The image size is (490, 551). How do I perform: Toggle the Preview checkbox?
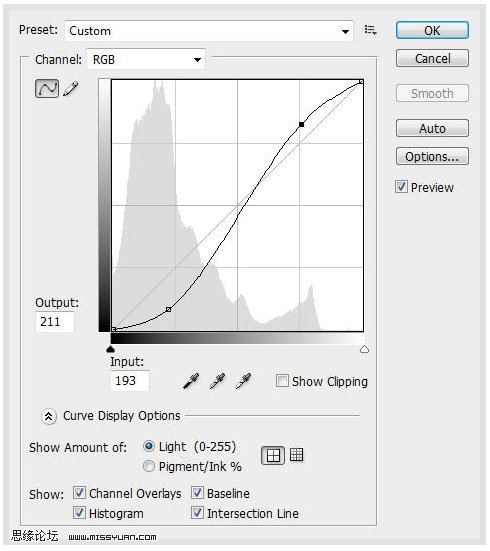401,187
